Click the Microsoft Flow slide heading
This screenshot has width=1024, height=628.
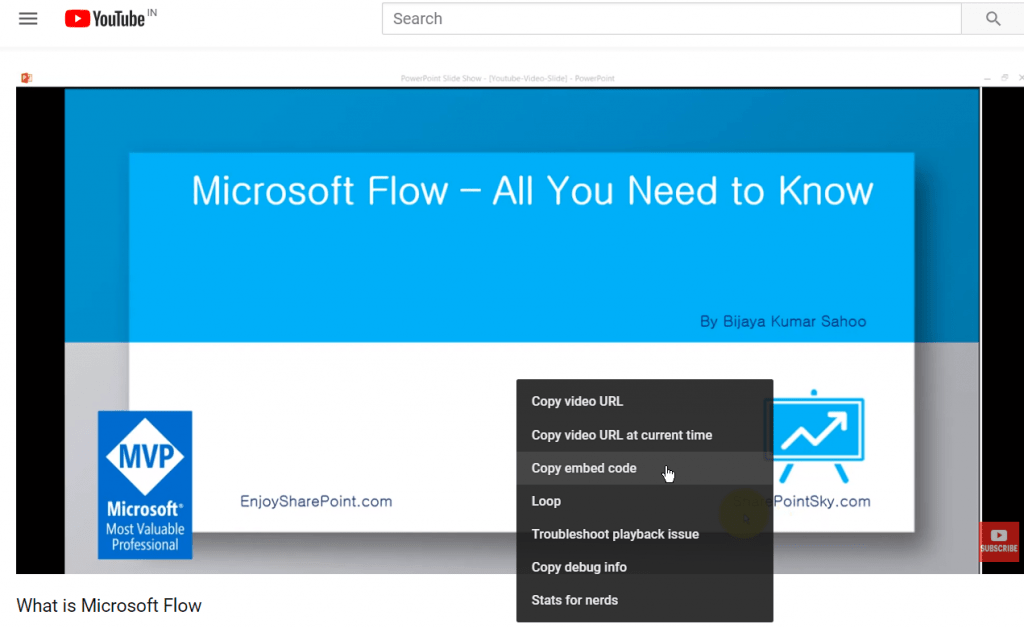click(532, 191)
